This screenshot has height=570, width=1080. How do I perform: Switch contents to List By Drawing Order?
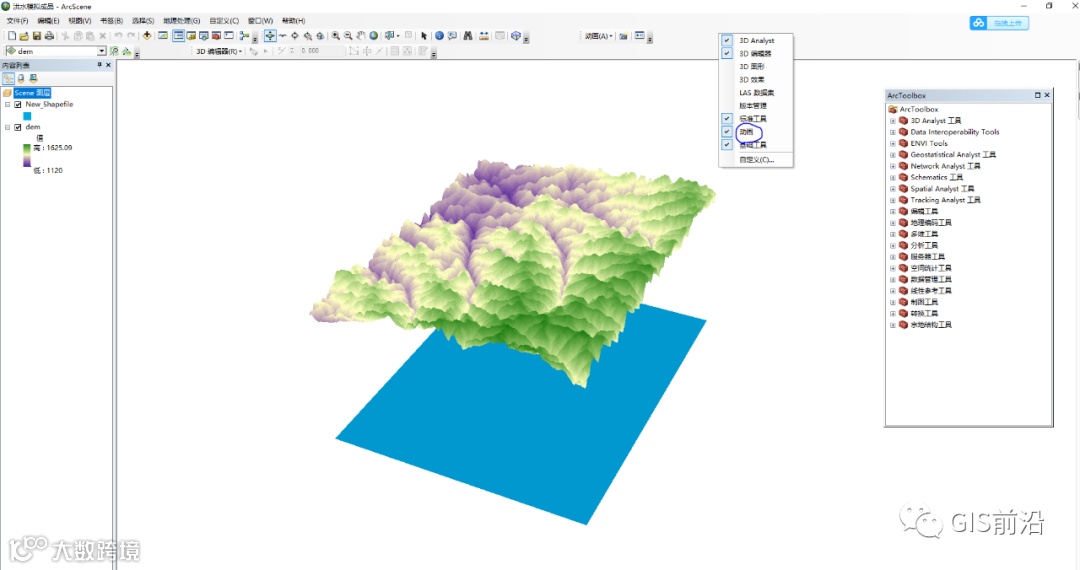(8, 78)
